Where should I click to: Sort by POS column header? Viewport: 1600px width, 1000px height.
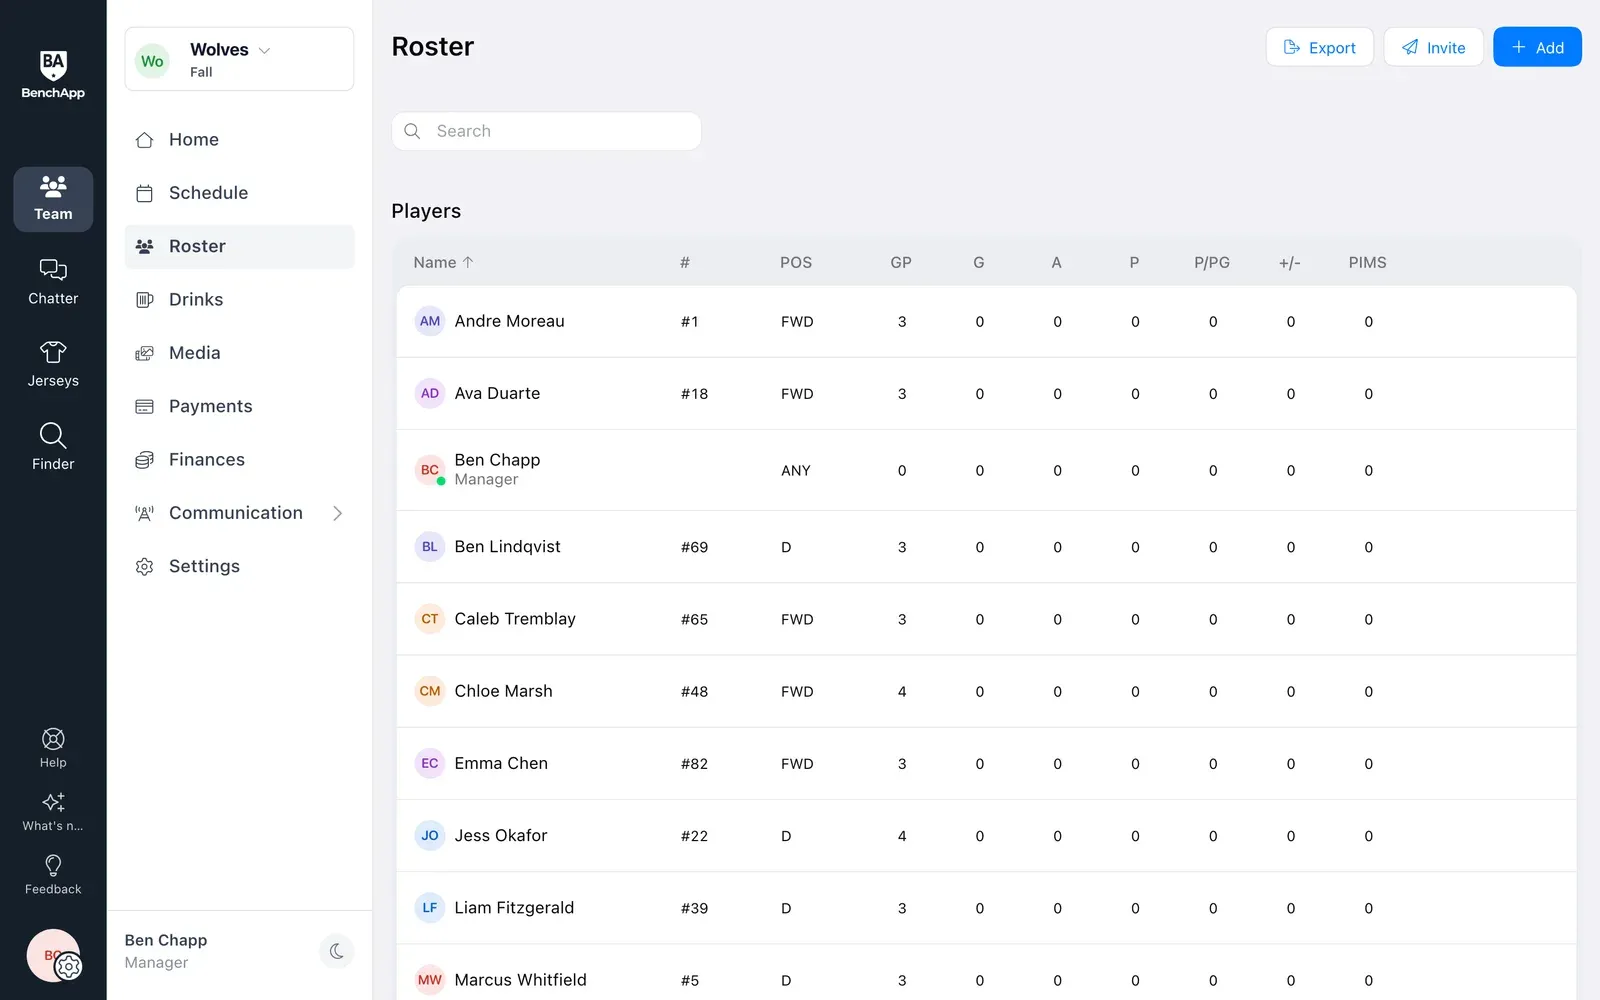[796, 262]
